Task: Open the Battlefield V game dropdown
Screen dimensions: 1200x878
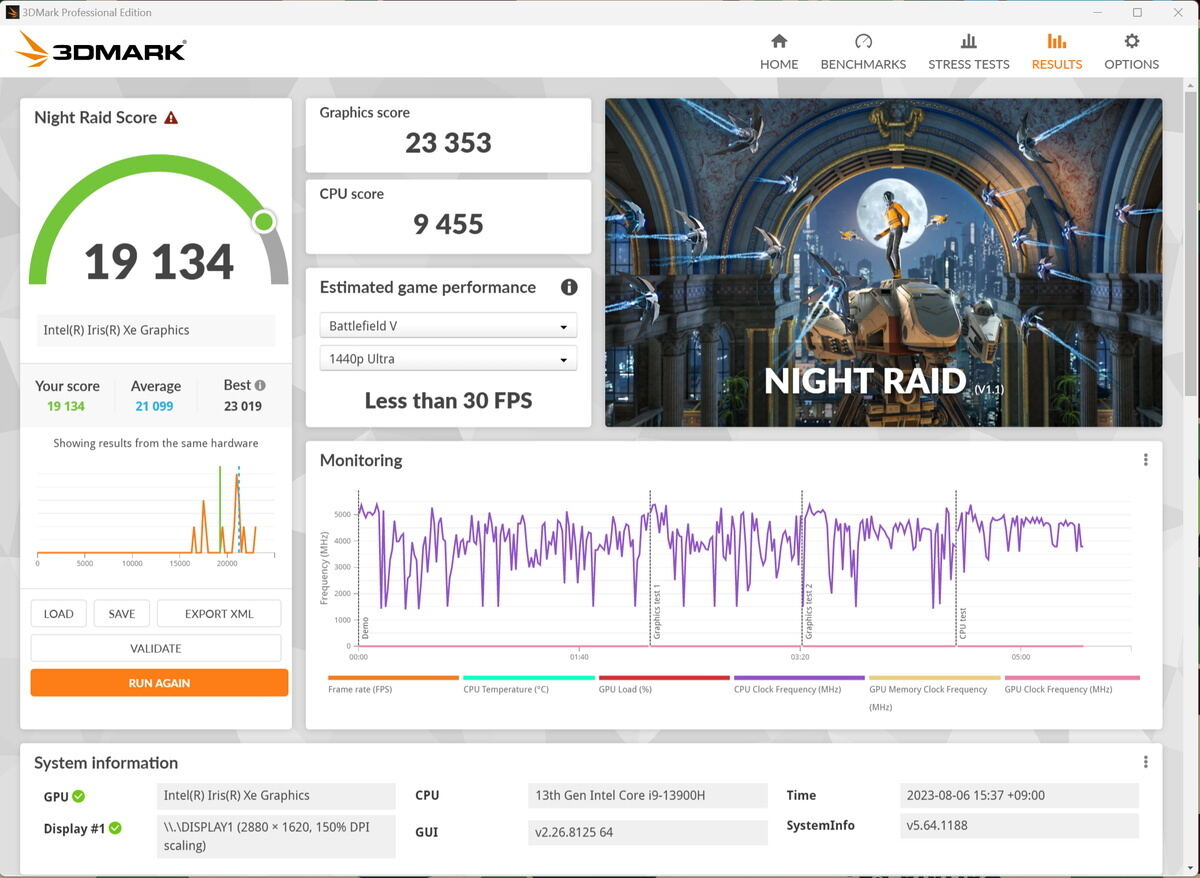Action: tap(448, 326)
